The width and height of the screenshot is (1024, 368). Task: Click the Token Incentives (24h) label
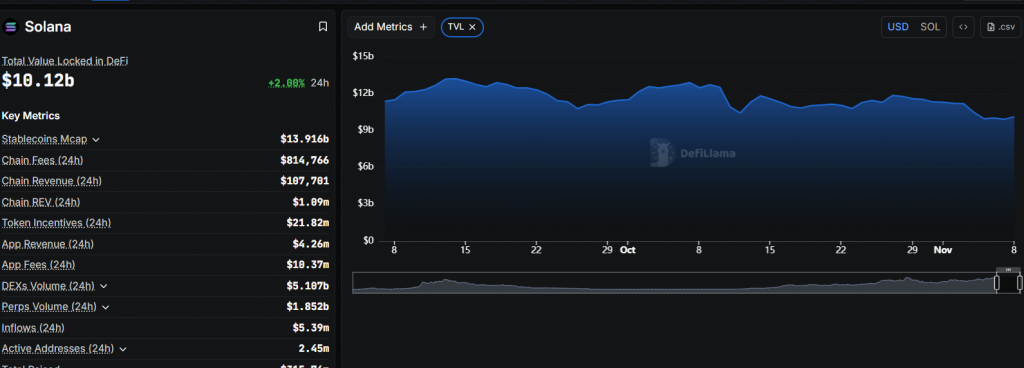point(56,223)
